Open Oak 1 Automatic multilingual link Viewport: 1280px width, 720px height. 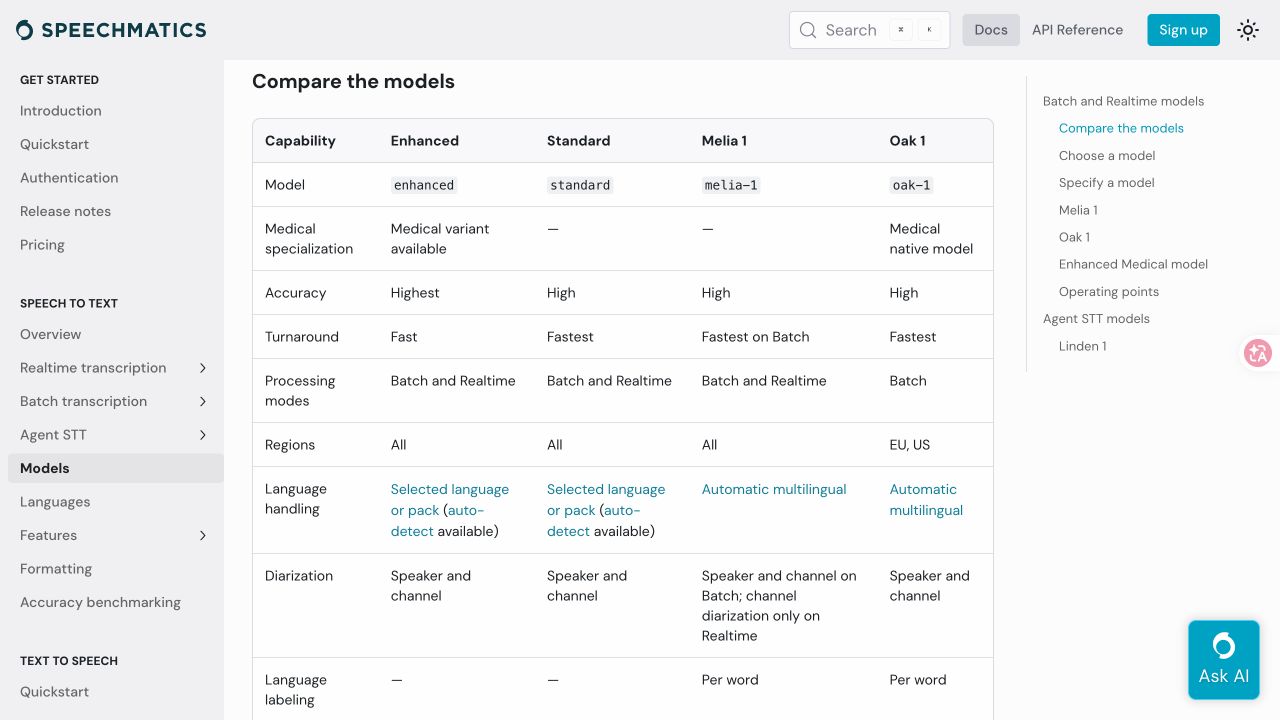(926, 499)
